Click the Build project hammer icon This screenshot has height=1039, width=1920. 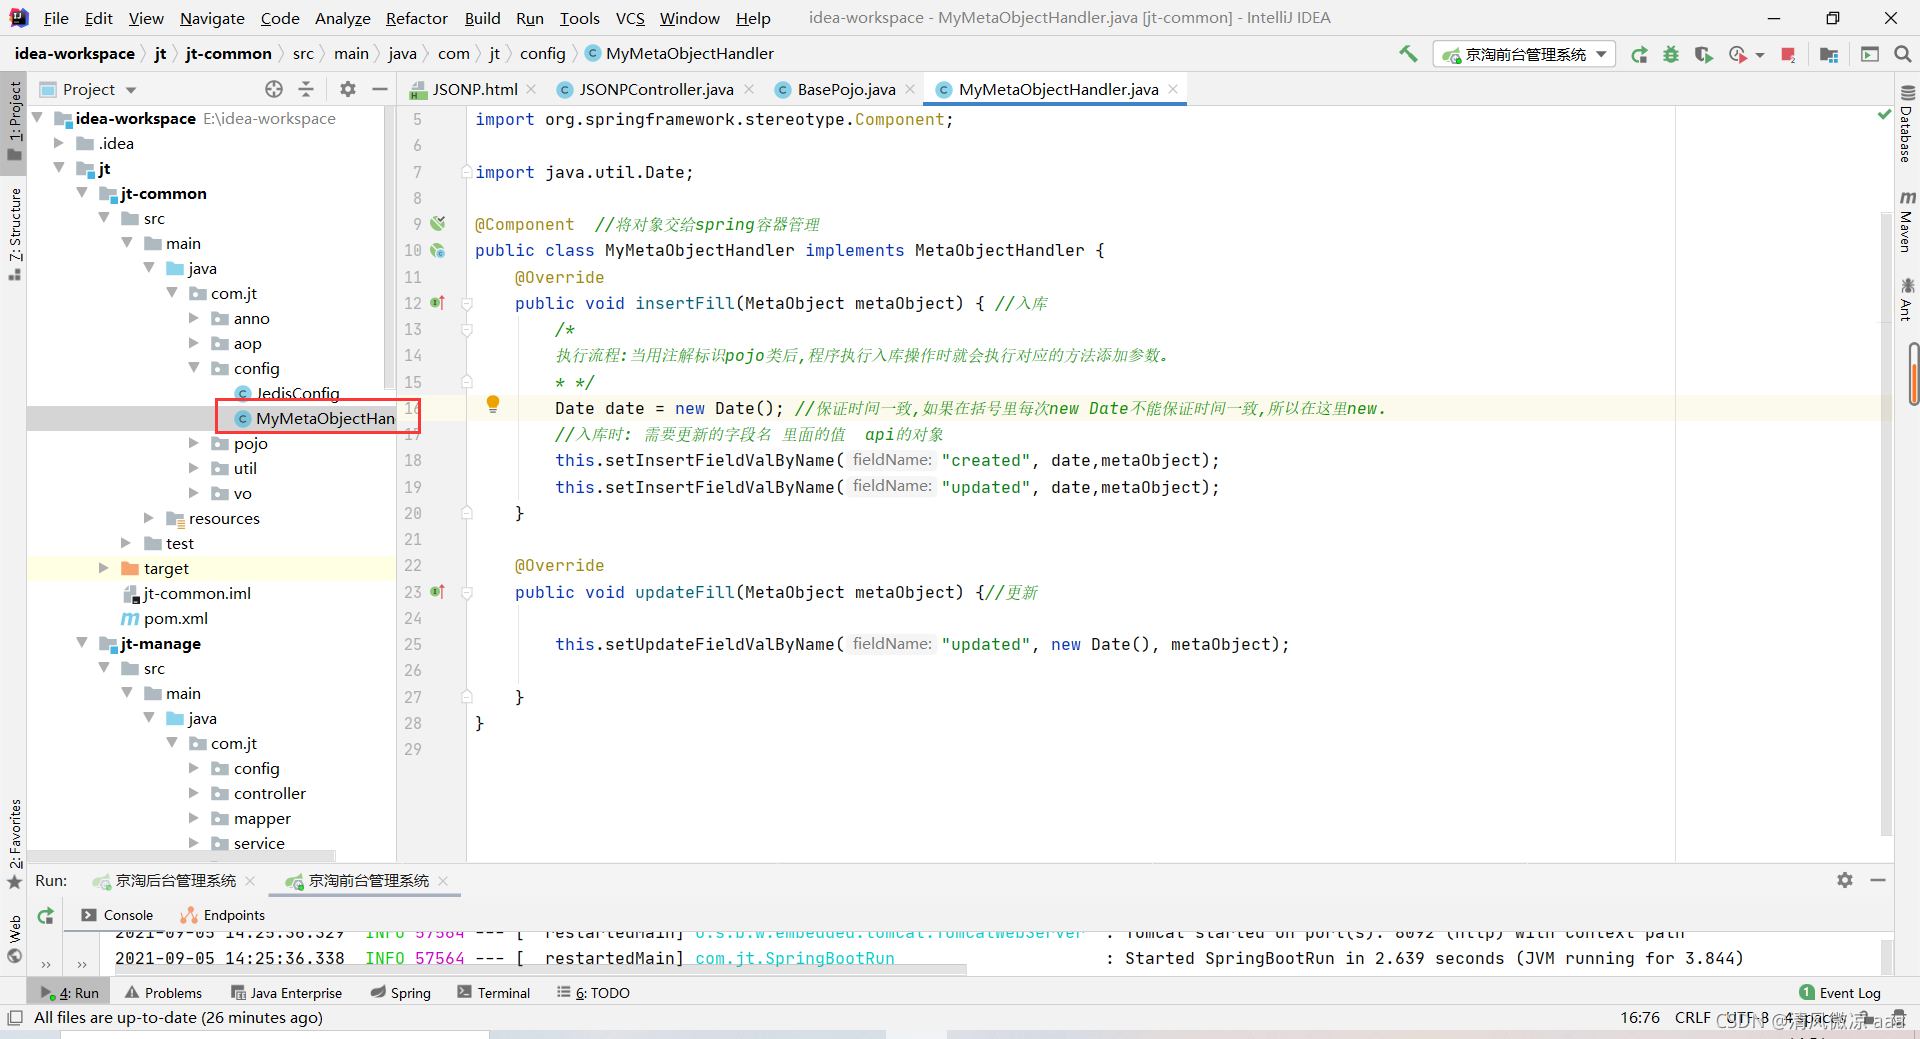[x=1408, y=54]
